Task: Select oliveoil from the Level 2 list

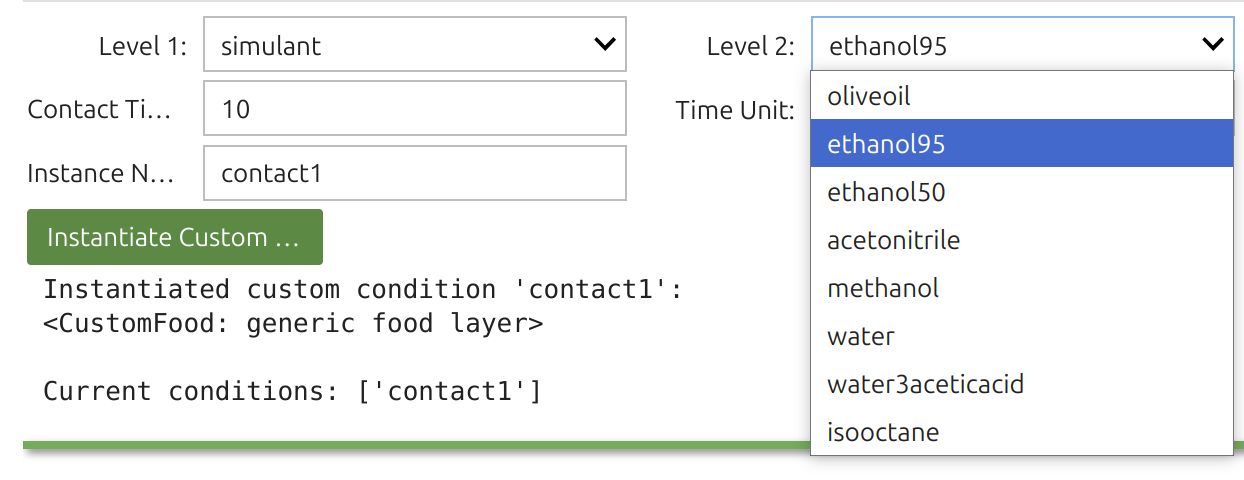Action: [x=1021, y=96]
